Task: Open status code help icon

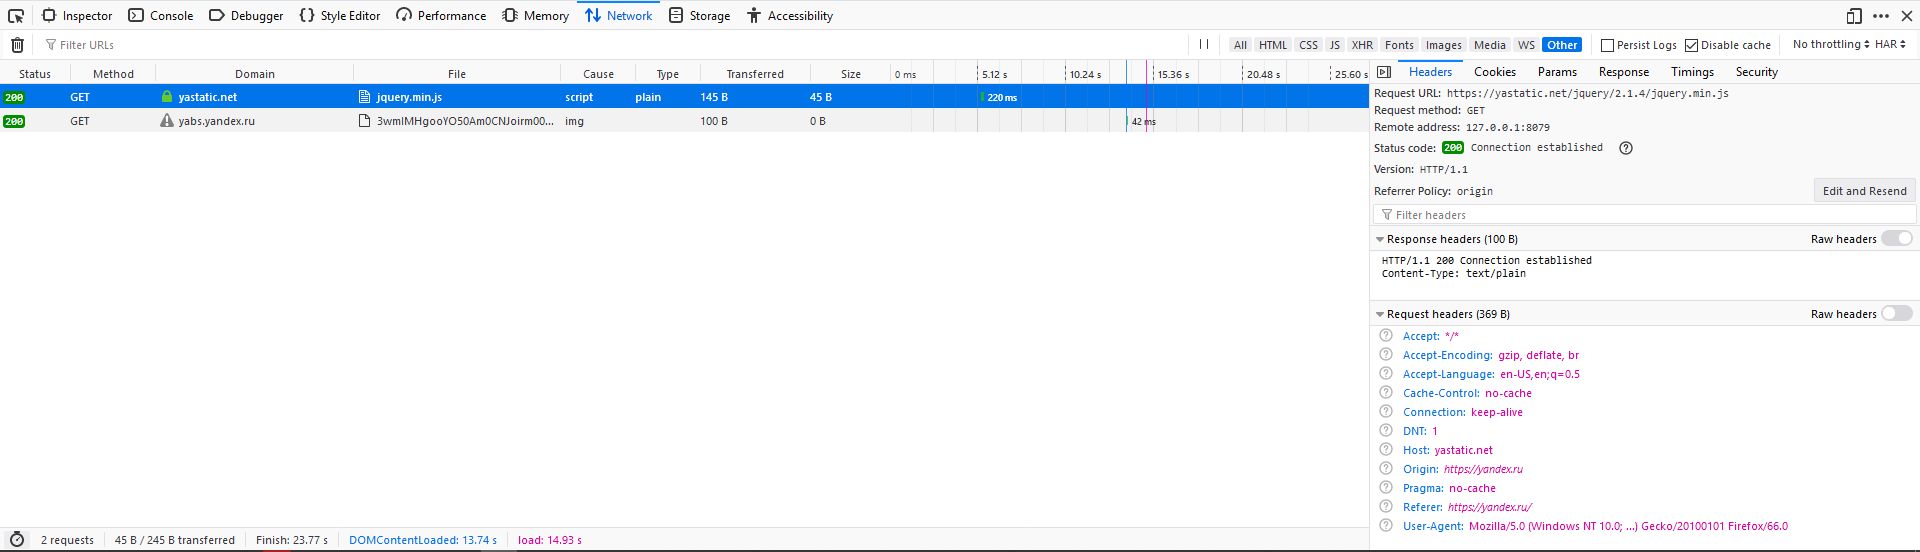Action: pyautogui.click(x=1626, y=148)
